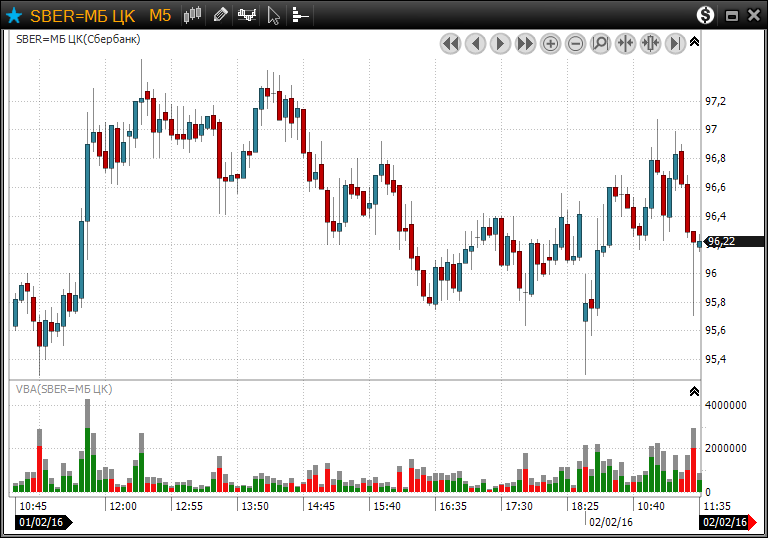768x538 pixels.
Task: Click the dollar sign trade icon
Action: [706, 15]
